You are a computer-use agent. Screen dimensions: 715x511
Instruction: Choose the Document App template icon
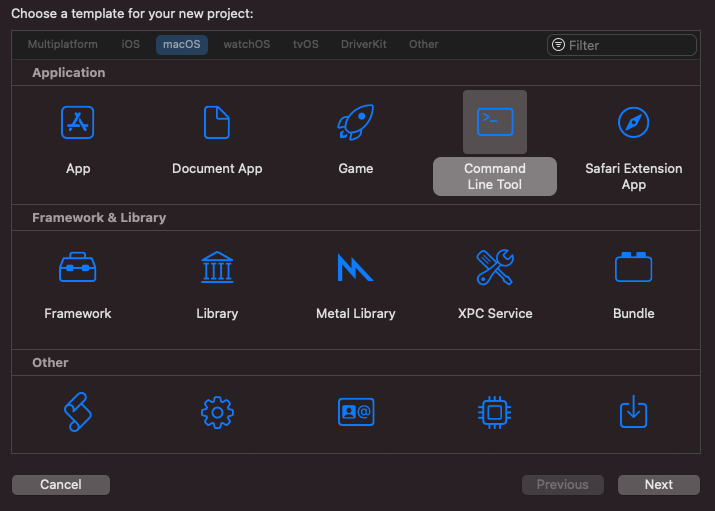tap(217, 122)
